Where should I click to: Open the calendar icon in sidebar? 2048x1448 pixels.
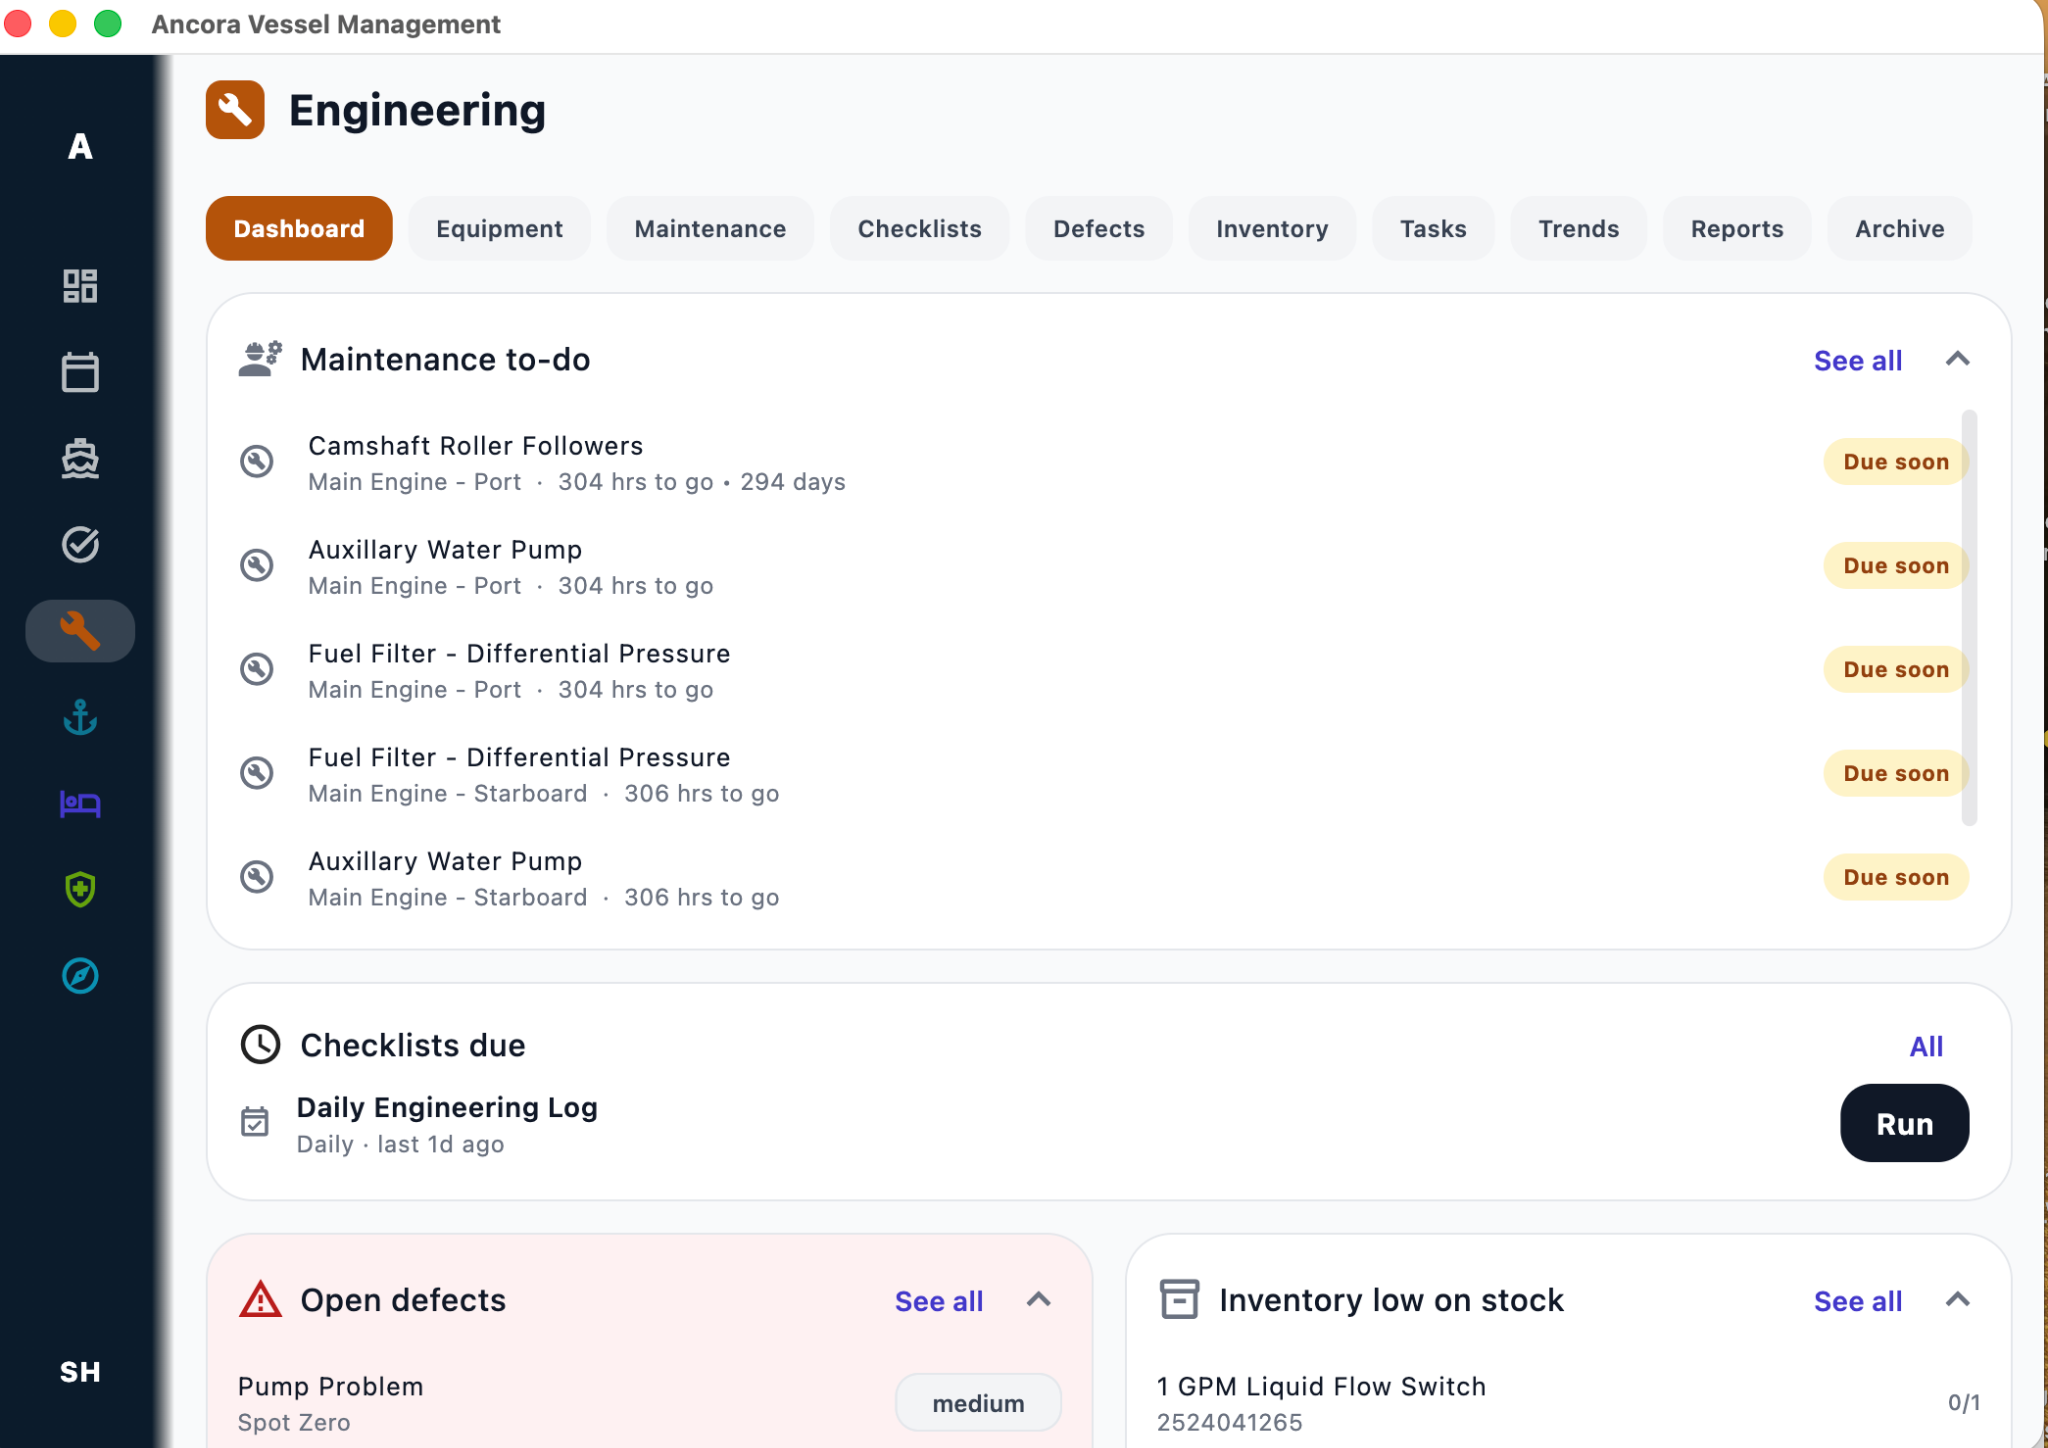80,372
